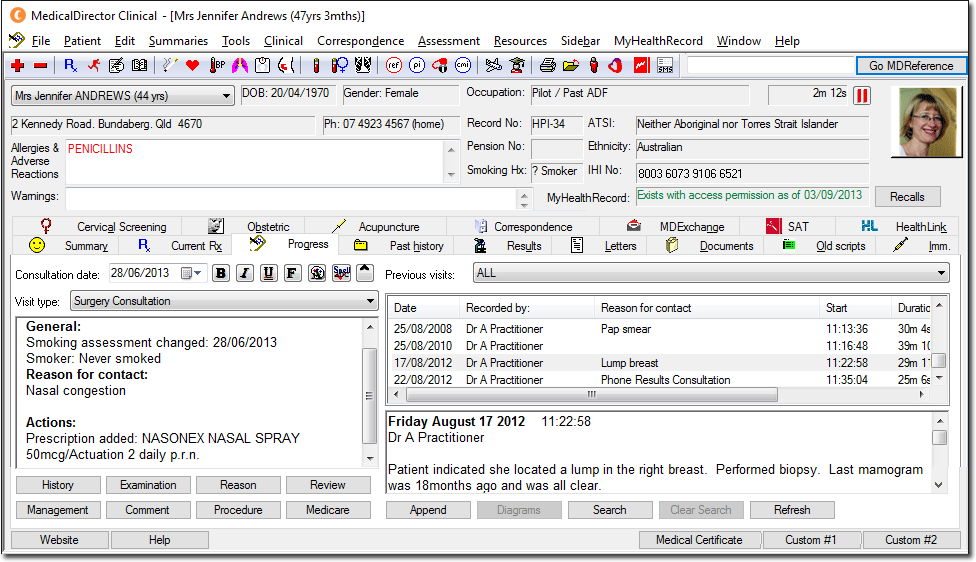Click the red pause timer button

862,96
